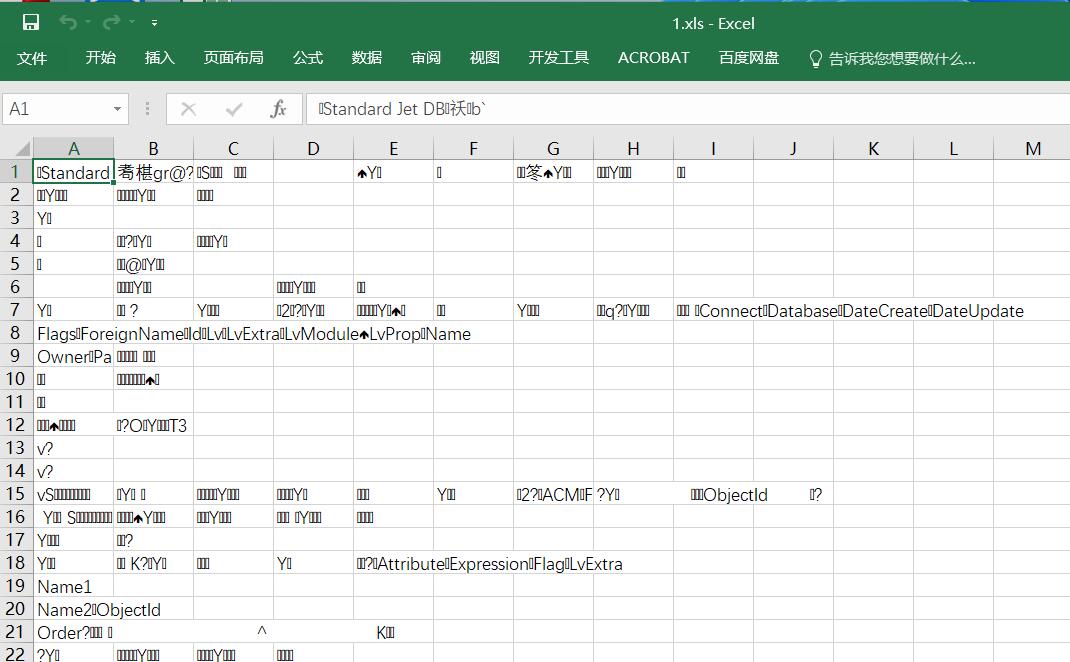Click the Redo arrow icon
Image resolution: width=1070 pixels, height=662 pixels.
coord(111,22)
